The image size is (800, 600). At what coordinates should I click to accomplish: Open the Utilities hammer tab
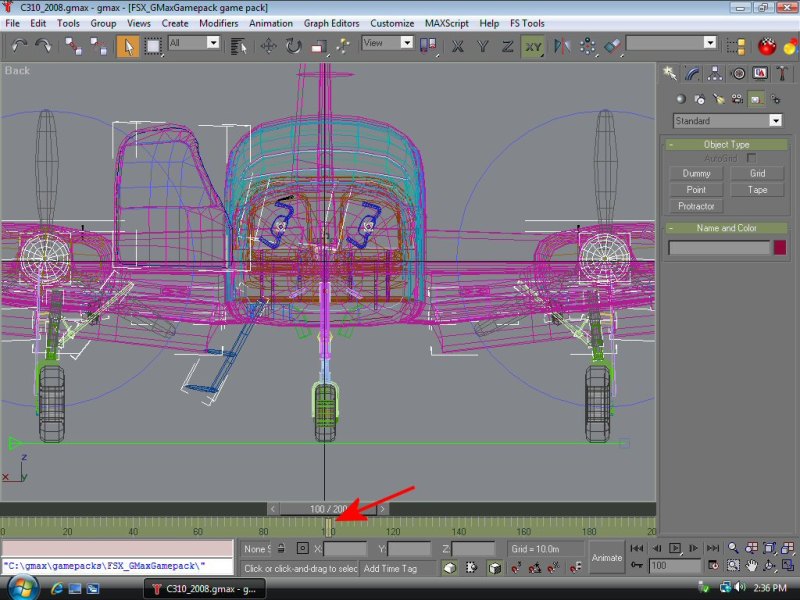pos(781,73)
